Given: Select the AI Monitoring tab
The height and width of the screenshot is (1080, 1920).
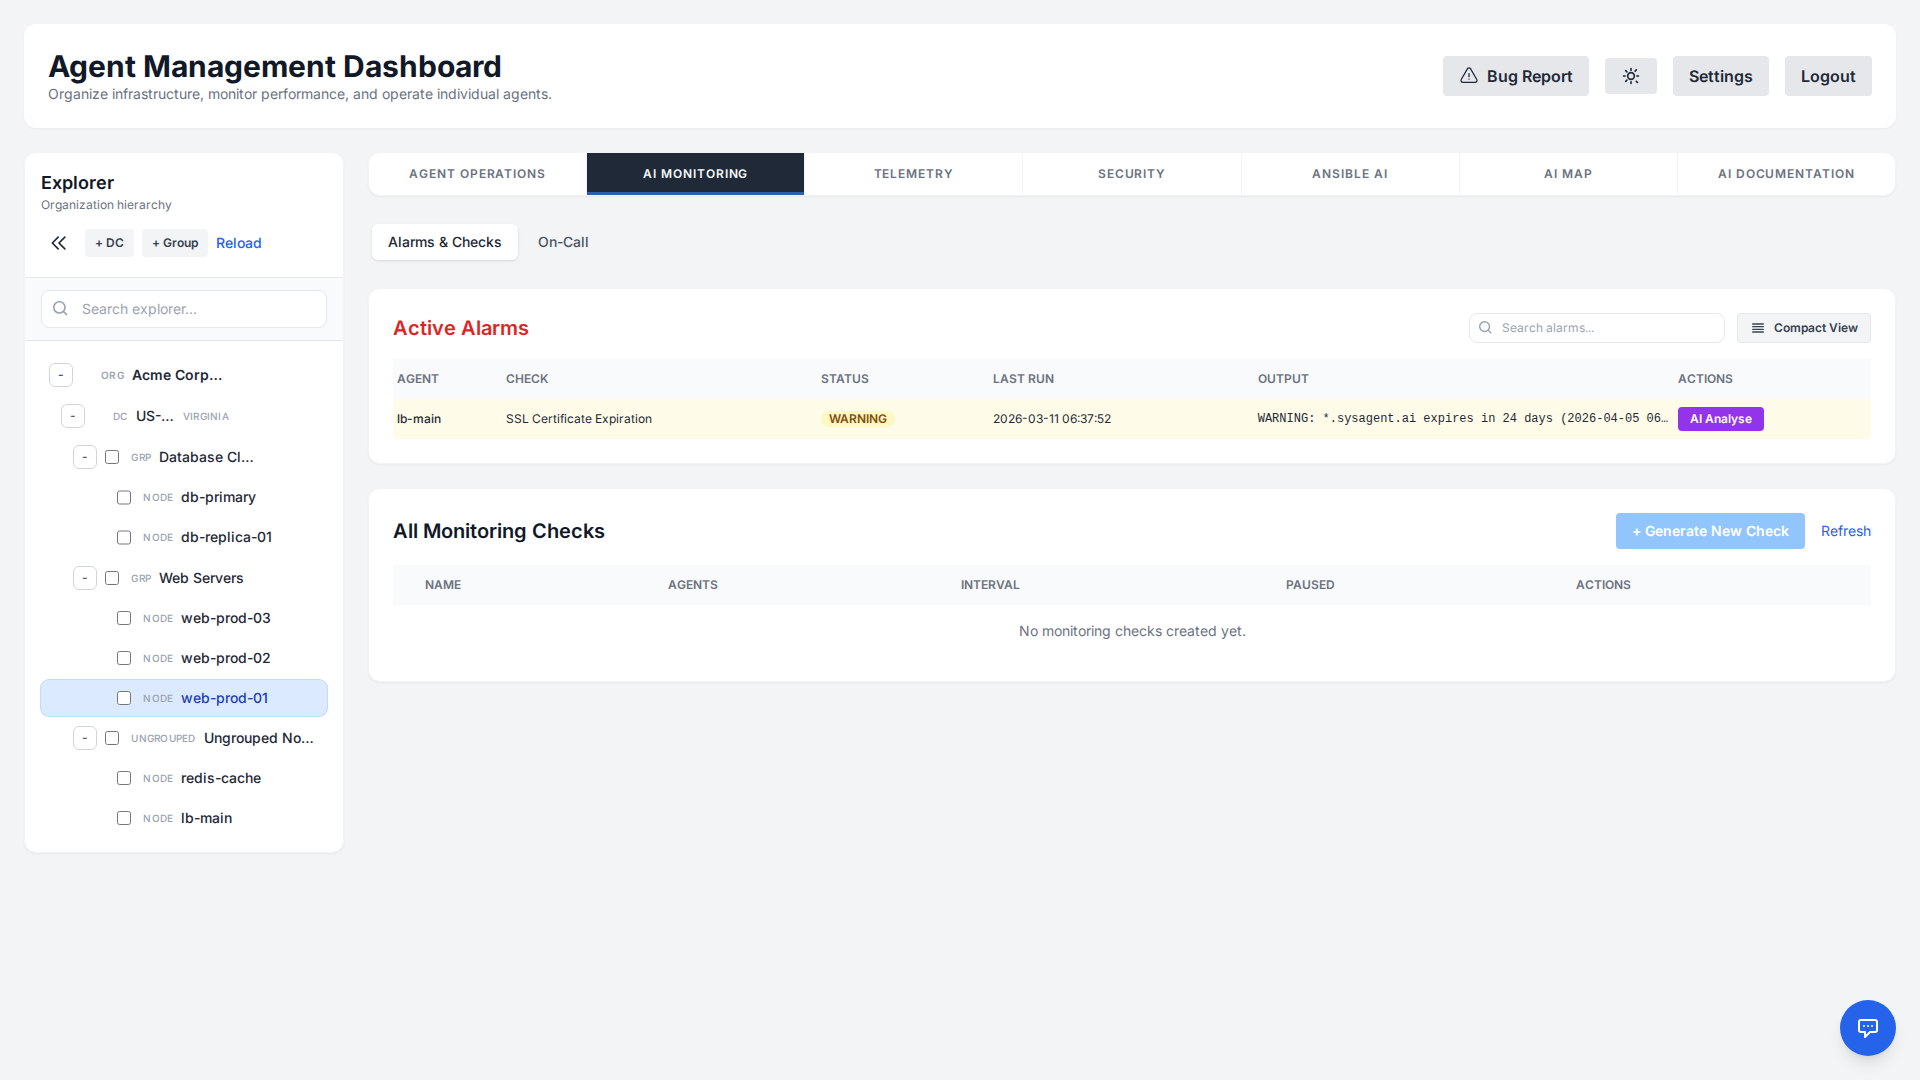Looking at the screenshot, I should [695, 174].
